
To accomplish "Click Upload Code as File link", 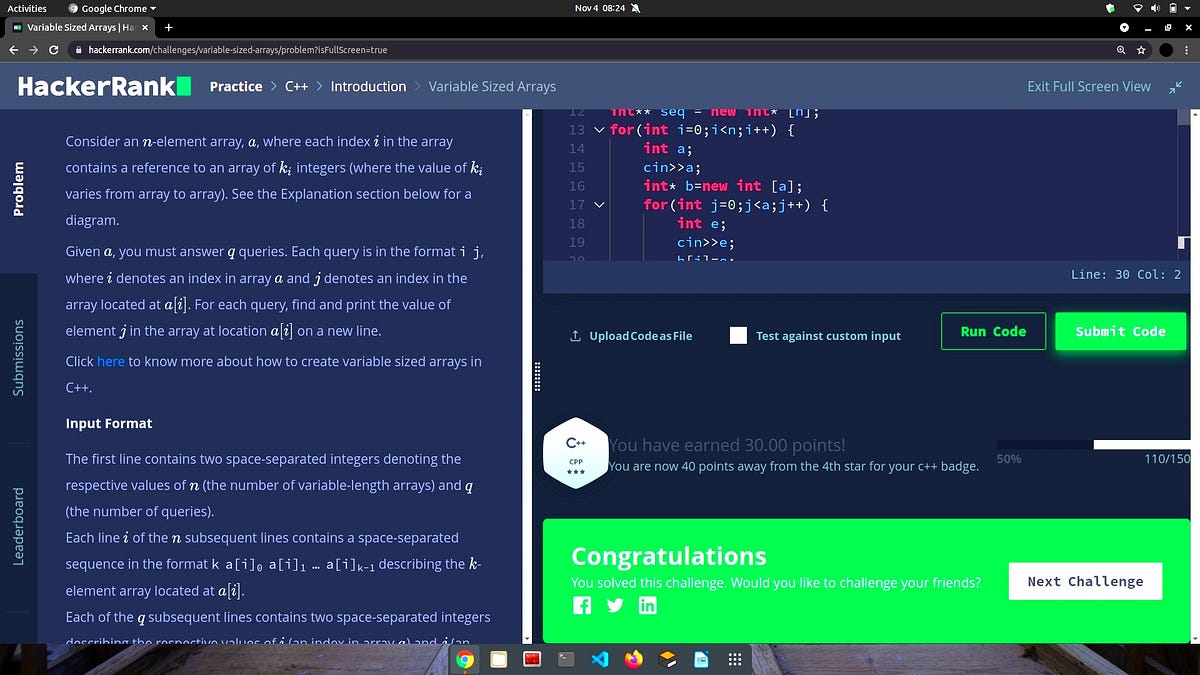I will point(640,336).
